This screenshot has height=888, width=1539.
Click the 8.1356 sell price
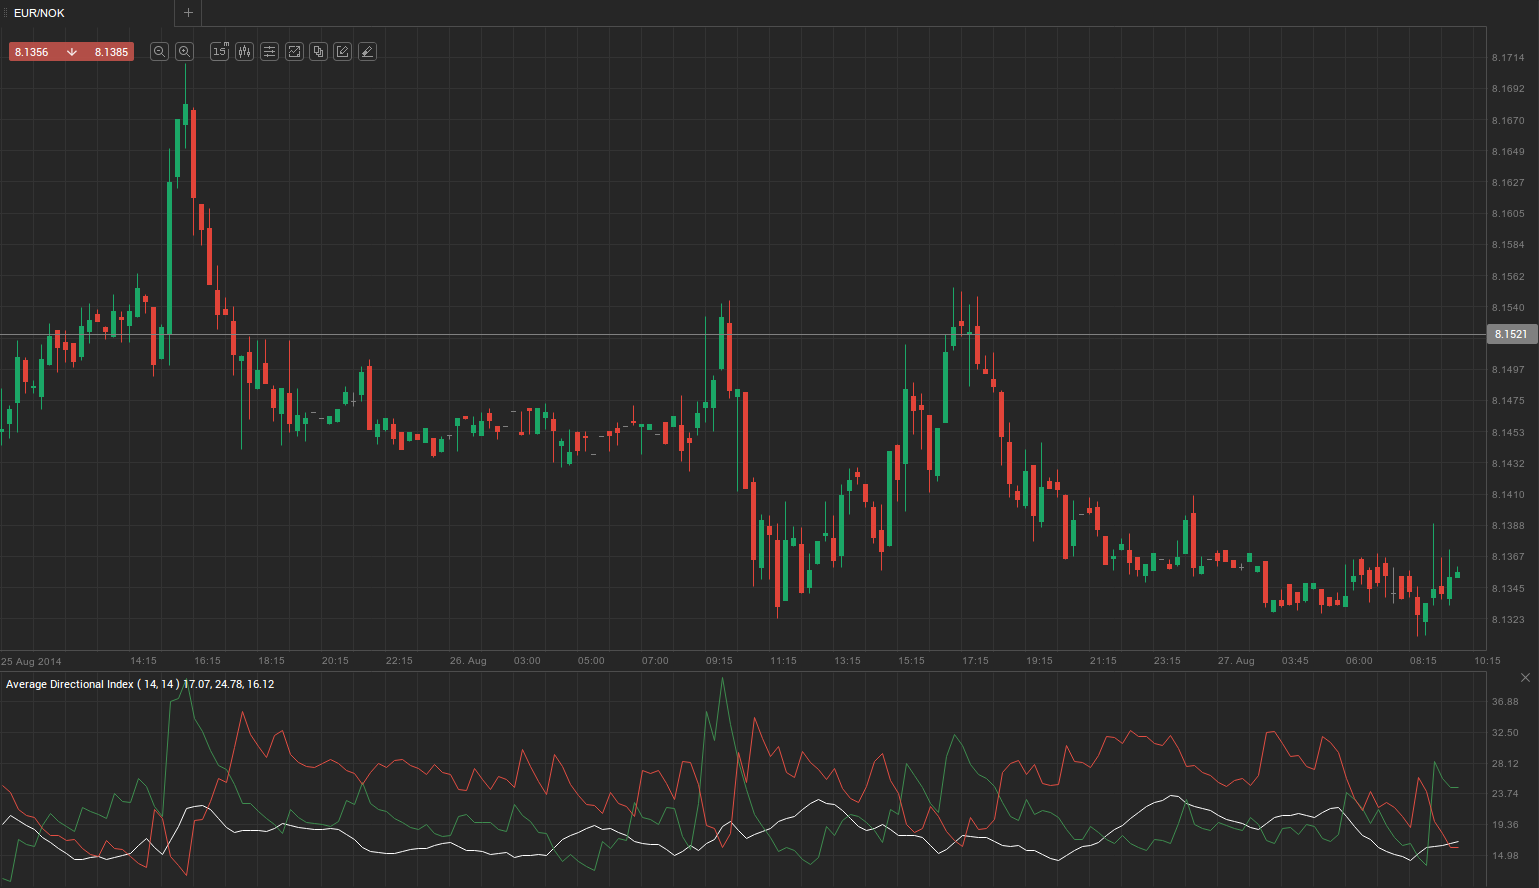point(32,52)
